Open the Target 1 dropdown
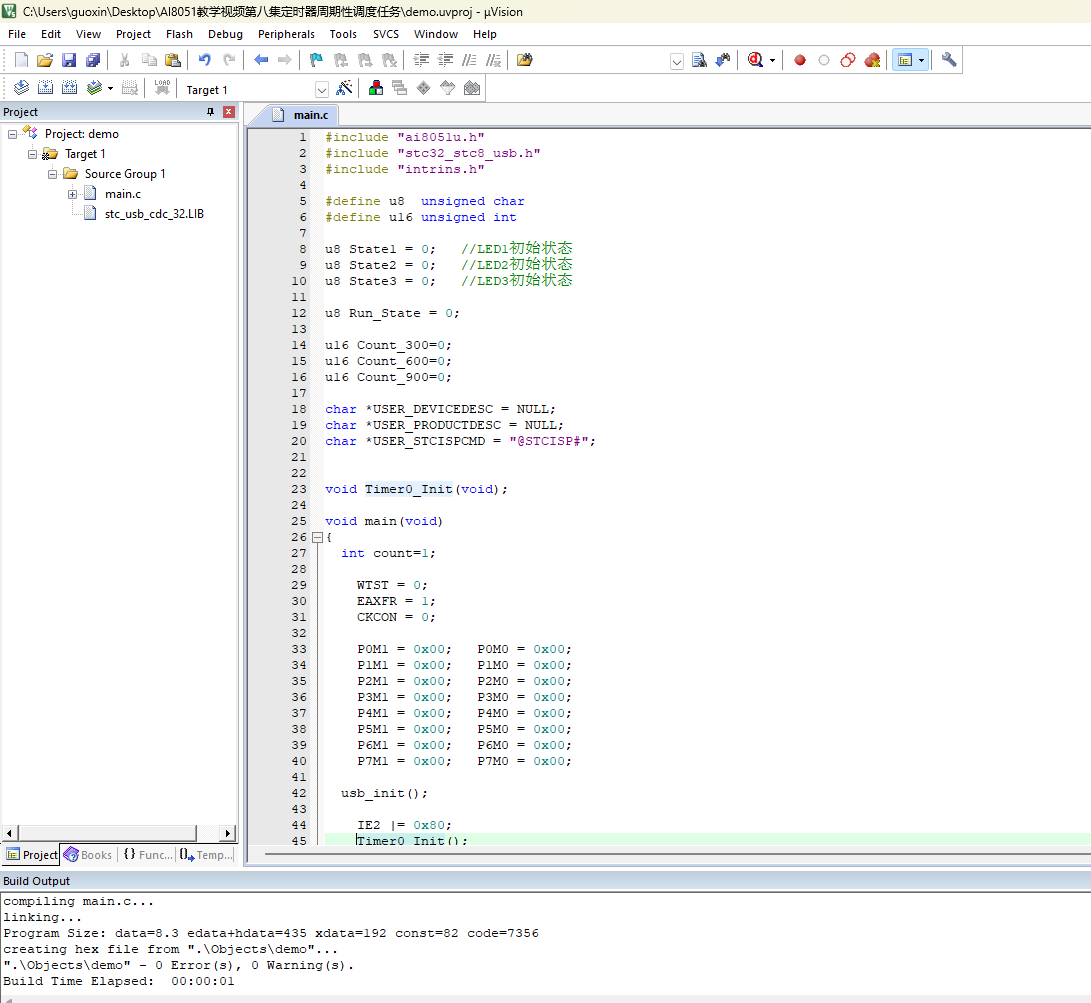The height and width of the screenshot is (1003, 1091). pyautogui.click(x=321, y=89)
